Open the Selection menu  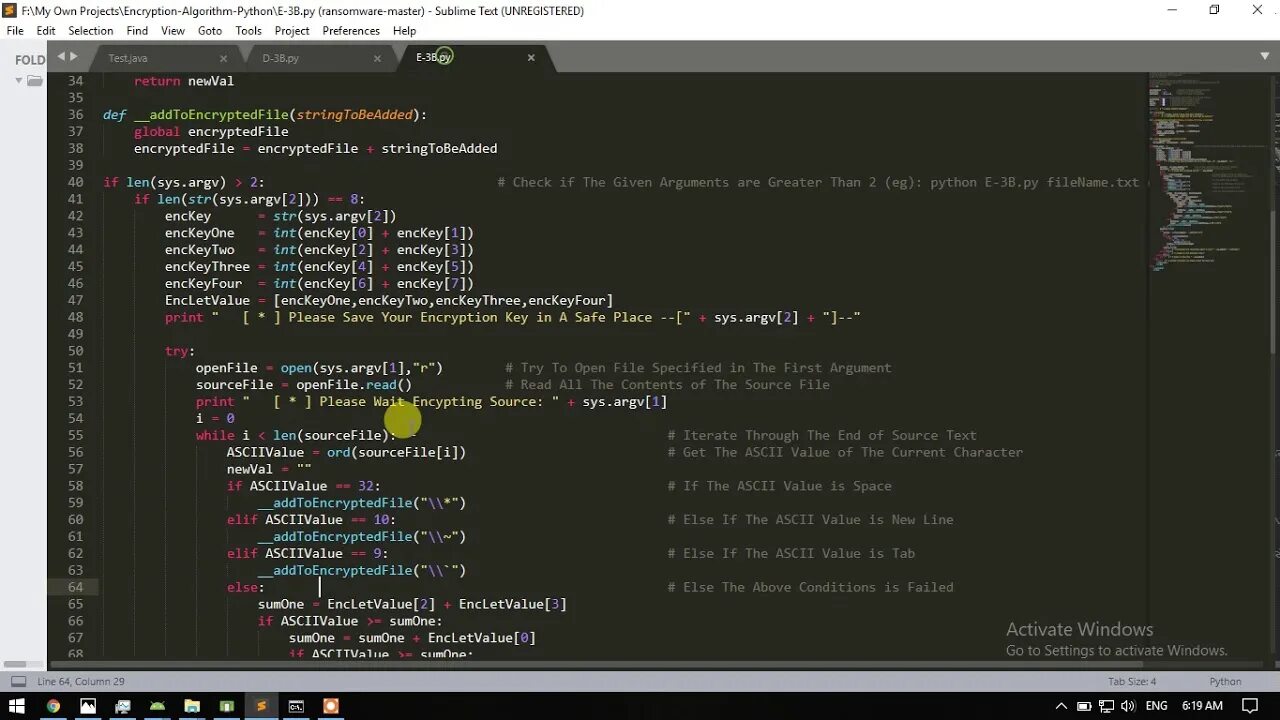pos(91,31)
